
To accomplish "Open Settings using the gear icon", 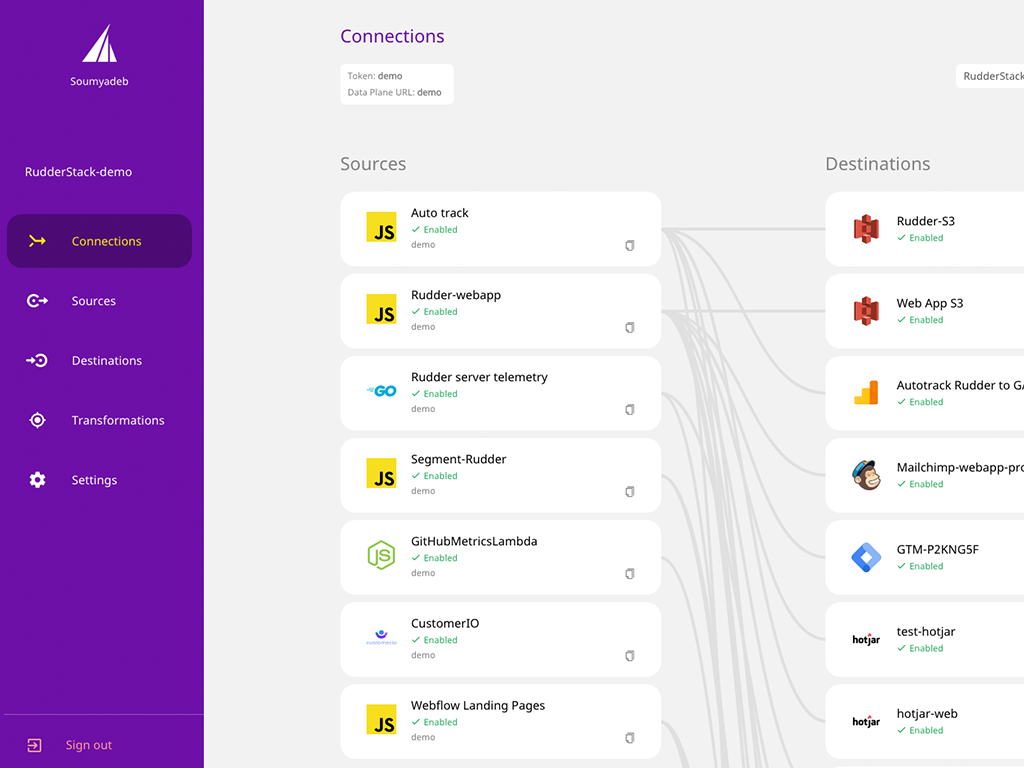I will pos(37,480).
